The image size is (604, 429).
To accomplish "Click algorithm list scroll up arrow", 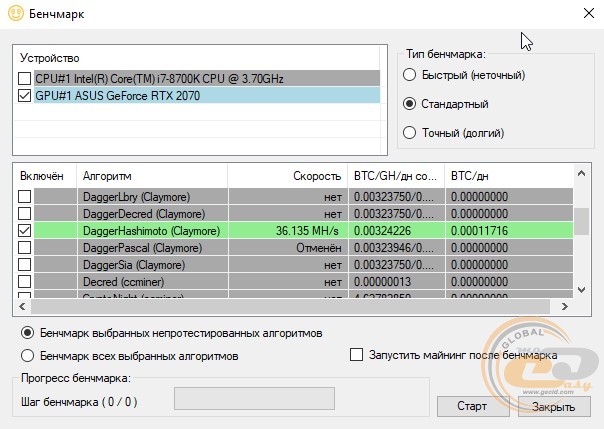I will pos(582,174).
